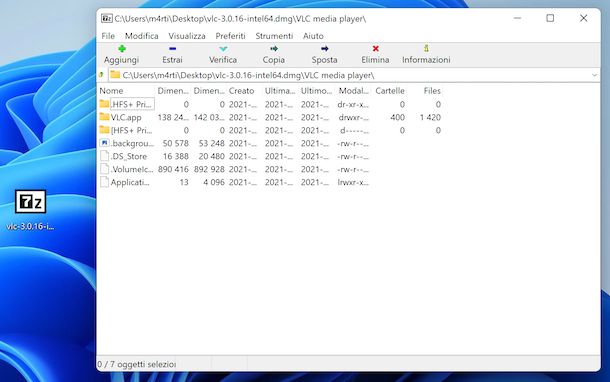Image resolution: width=610 pixels, height=382 pixels.
Task: Click the dr-xr-x... mode value
Action: 353,104
